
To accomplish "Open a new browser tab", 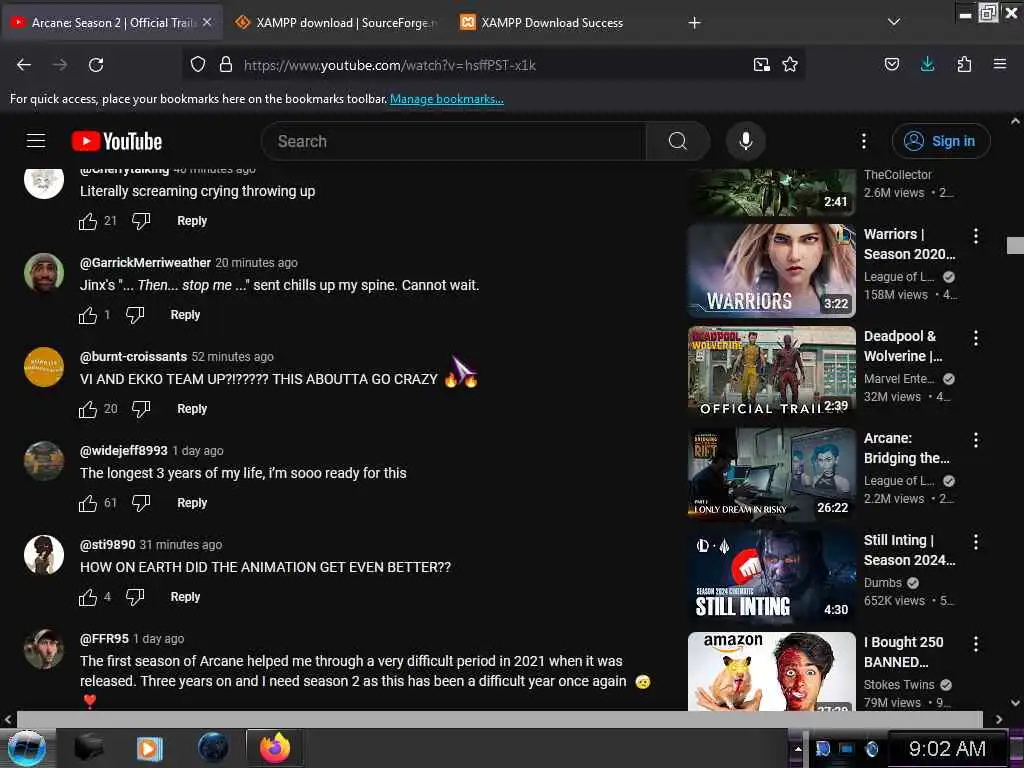I will point(694,23).
